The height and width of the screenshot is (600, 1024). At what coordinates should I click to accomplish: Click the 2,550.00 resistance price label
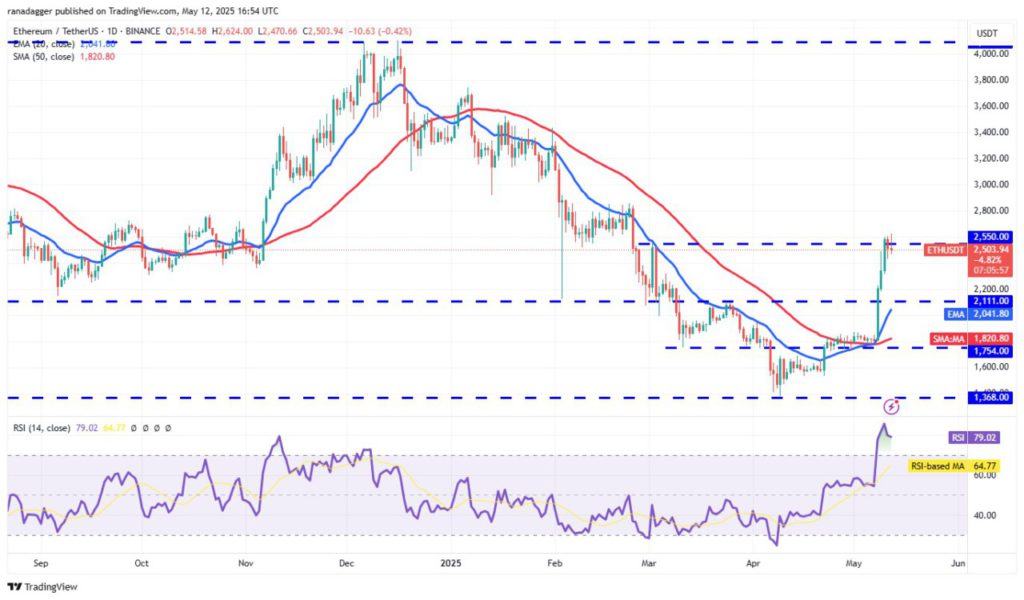pyautogui.click(x=991, y=236)
